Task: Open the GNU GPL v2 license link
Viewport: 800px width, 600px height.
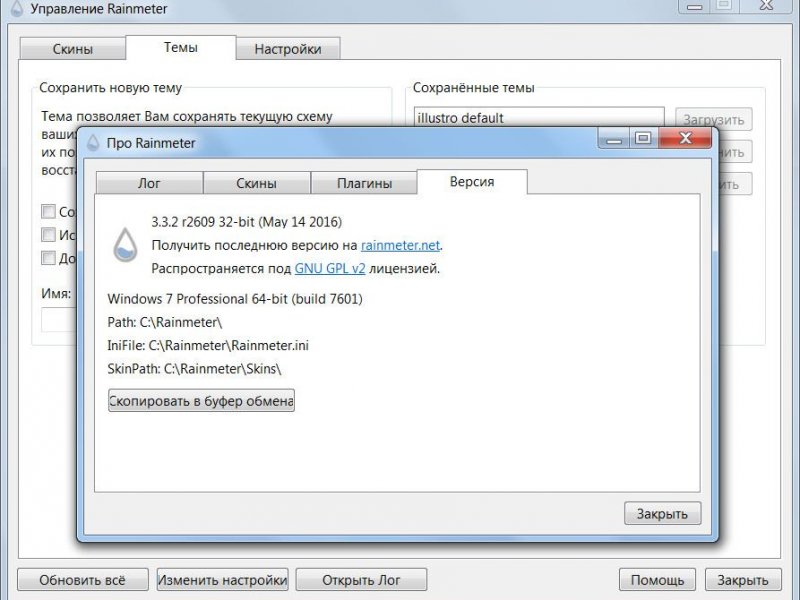Action: [330, 268]
